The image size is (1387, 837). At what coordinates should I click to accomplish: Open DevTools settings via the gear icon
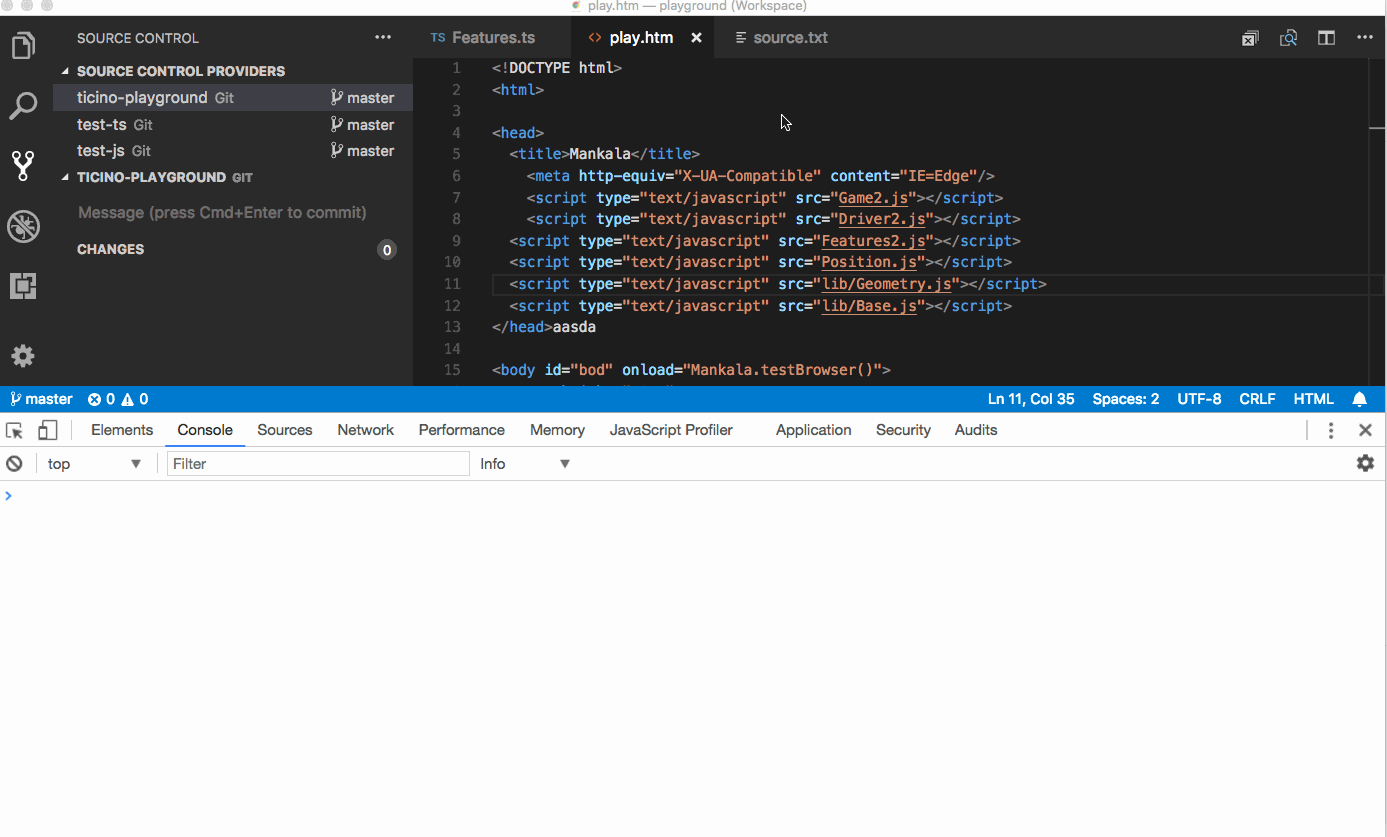pos(1365,463)
